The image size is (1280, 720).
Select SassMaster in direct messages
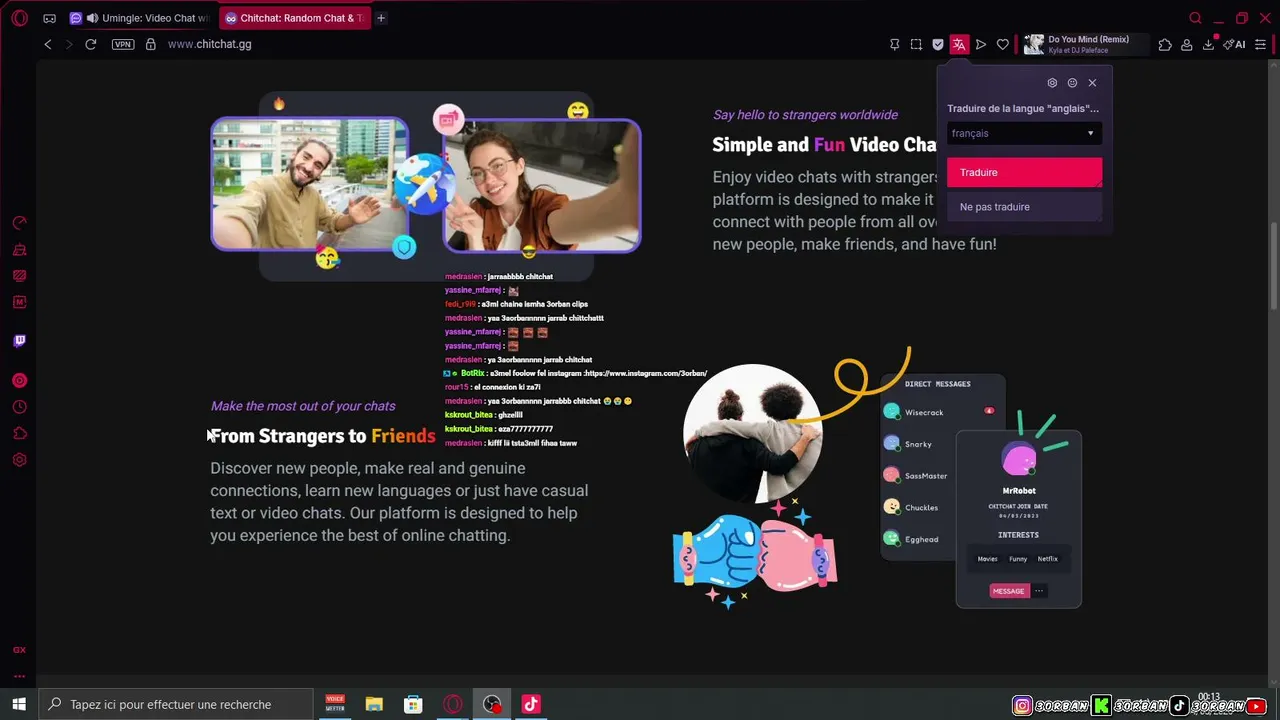(915, 476)
